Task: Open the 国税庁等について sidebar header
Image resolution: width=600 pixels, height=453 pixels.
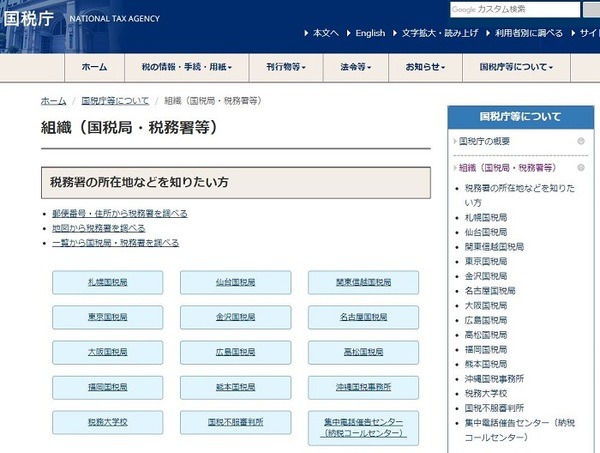Action: 520,117
